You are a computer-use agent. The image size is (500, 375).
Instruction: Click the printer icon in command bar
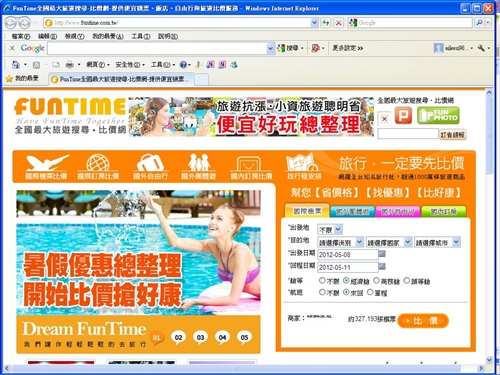pyautogui.click(x=70, y=64)
